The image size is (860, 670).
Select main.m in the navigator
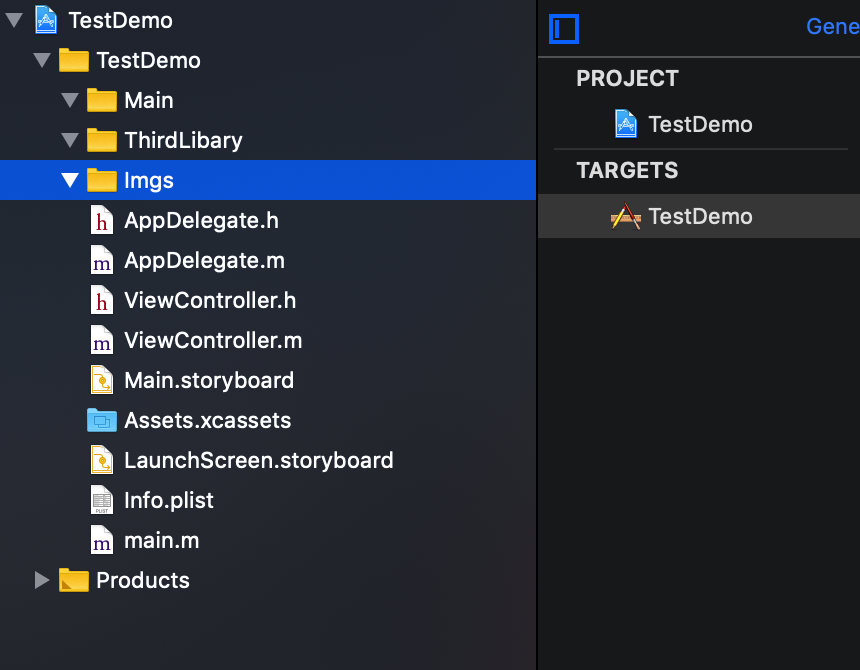[x=161, y=540]
